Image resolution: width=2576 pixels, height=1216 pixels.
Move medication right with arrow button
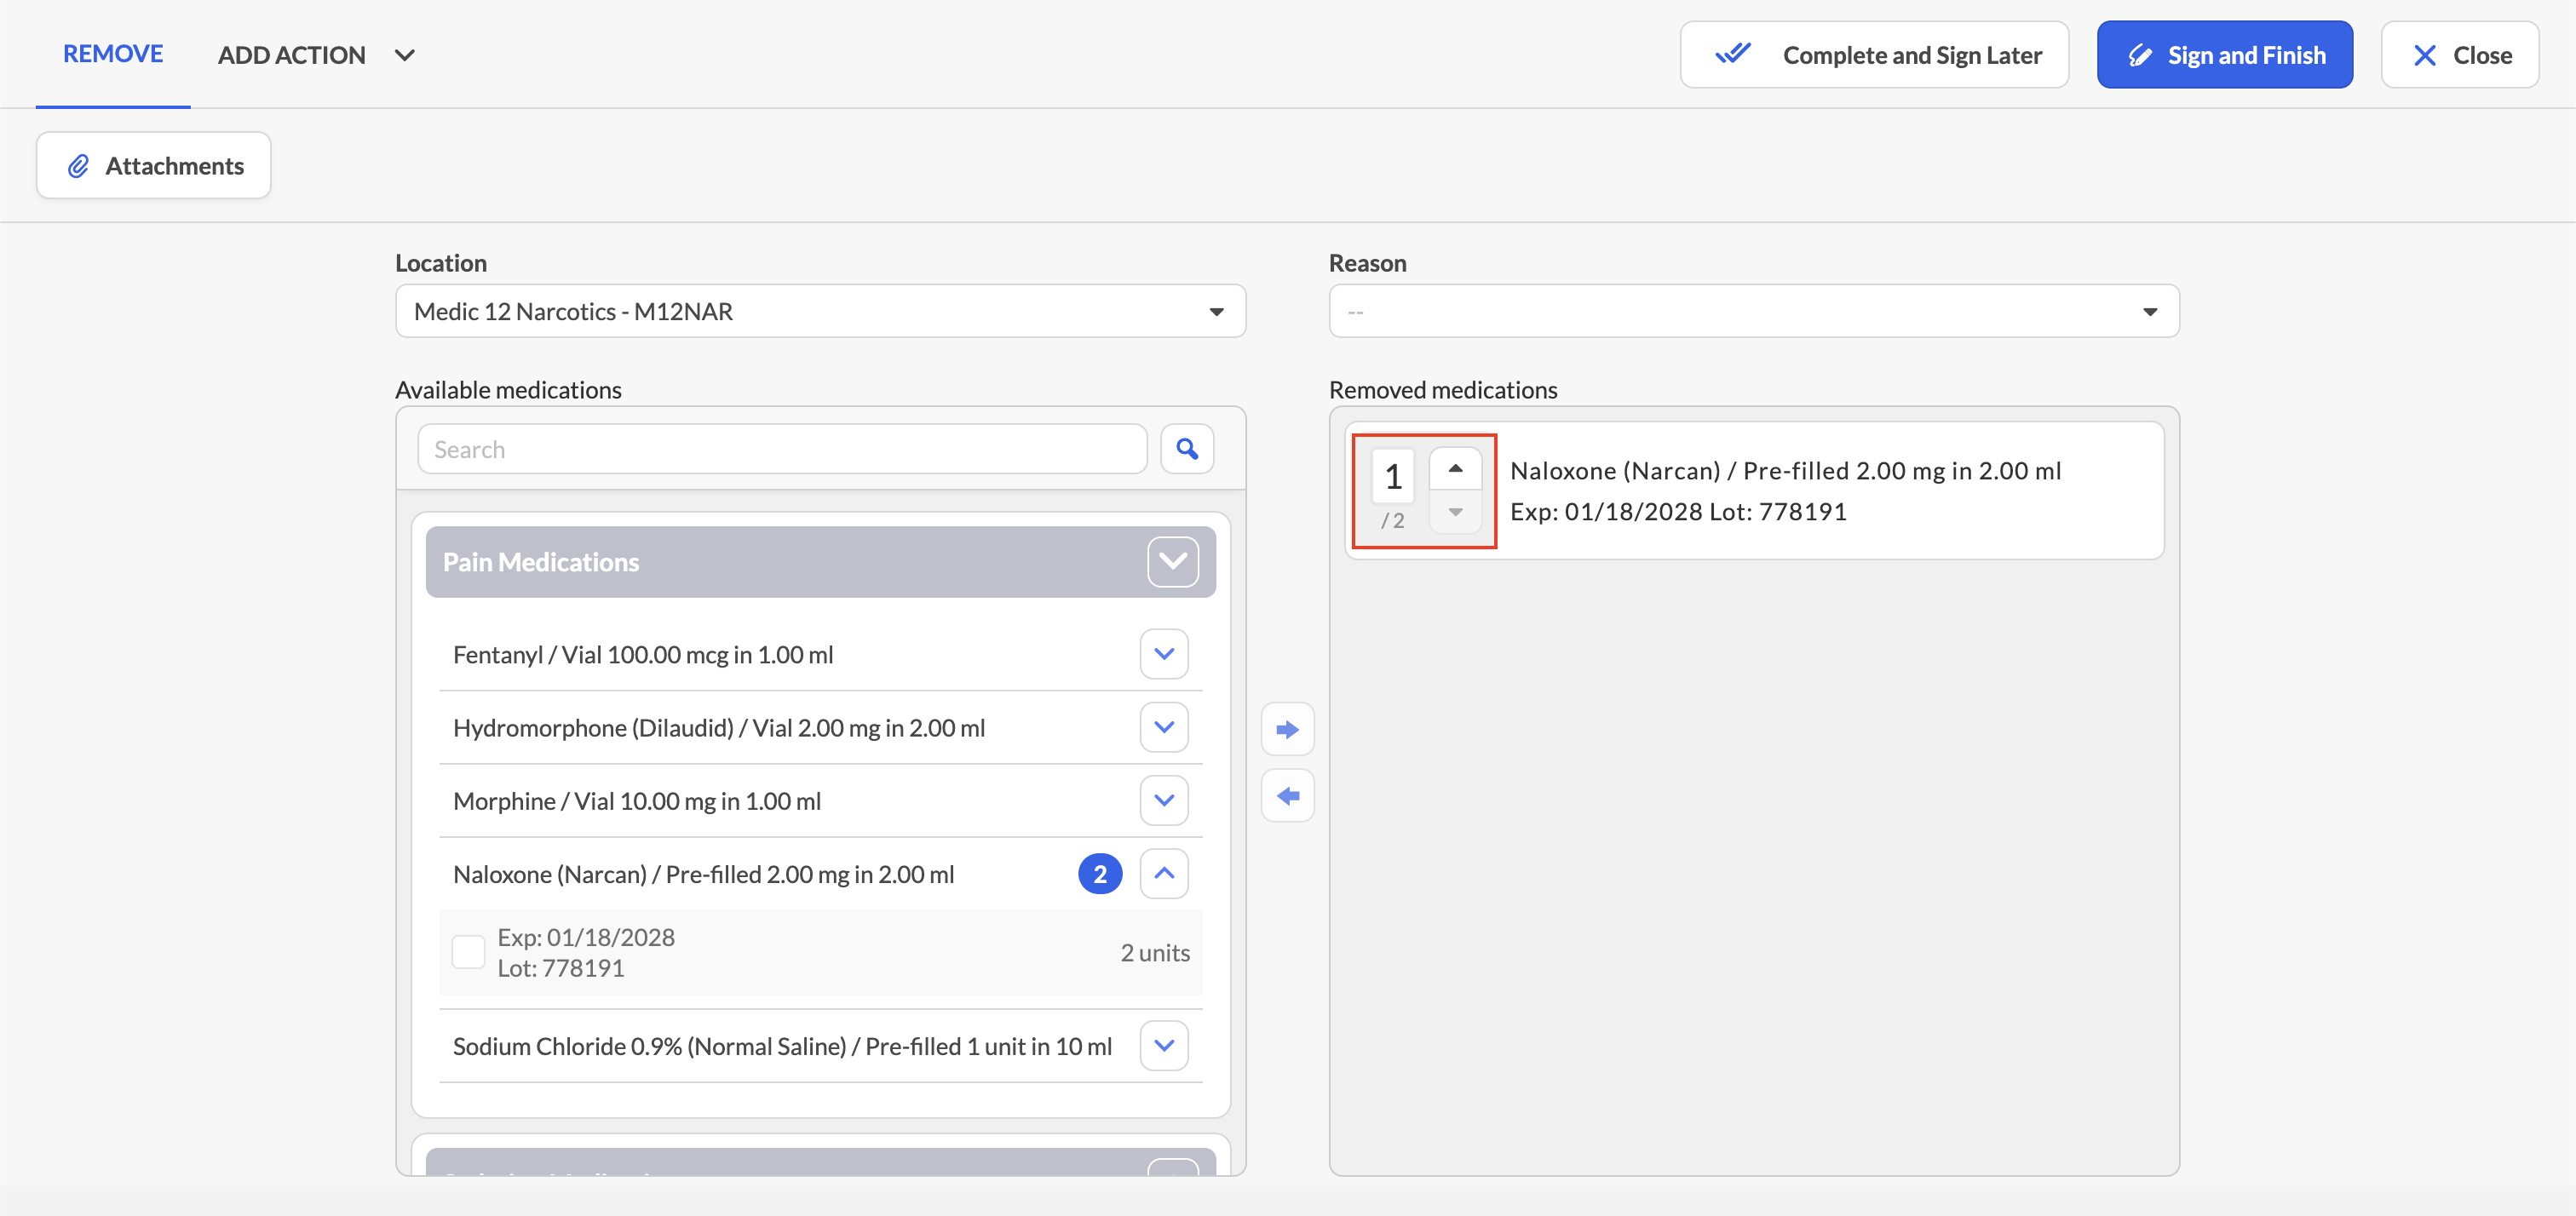1287,729
